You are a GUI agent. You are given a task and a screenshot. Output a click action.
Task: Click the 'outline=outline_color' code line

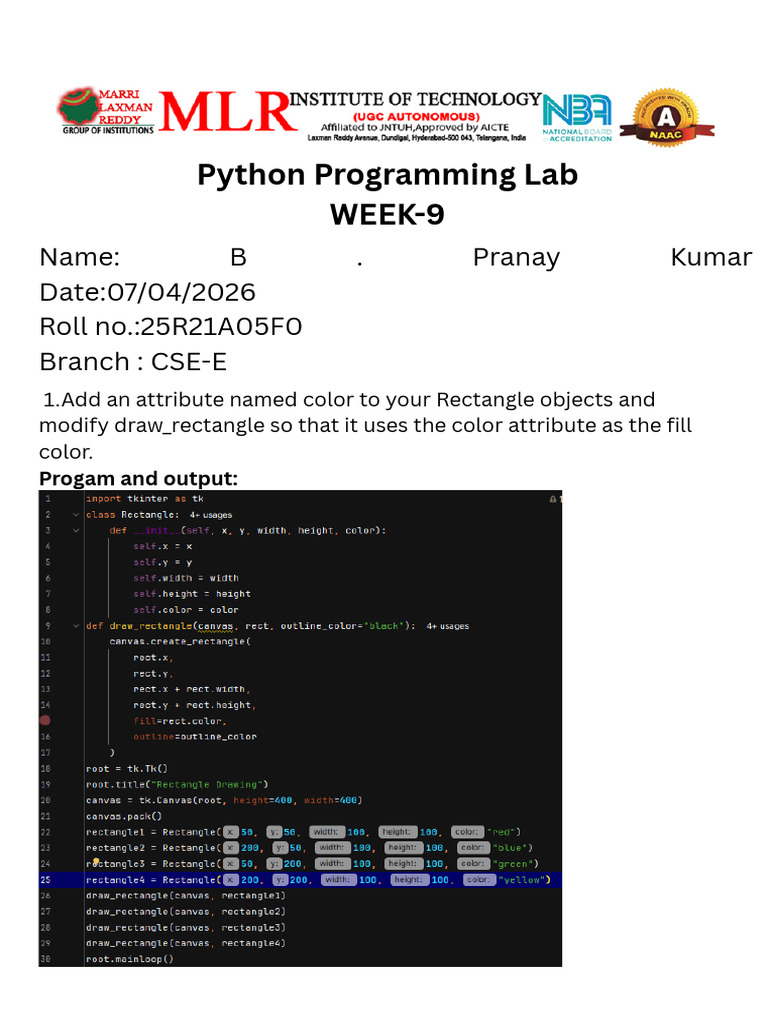[195, 737]
